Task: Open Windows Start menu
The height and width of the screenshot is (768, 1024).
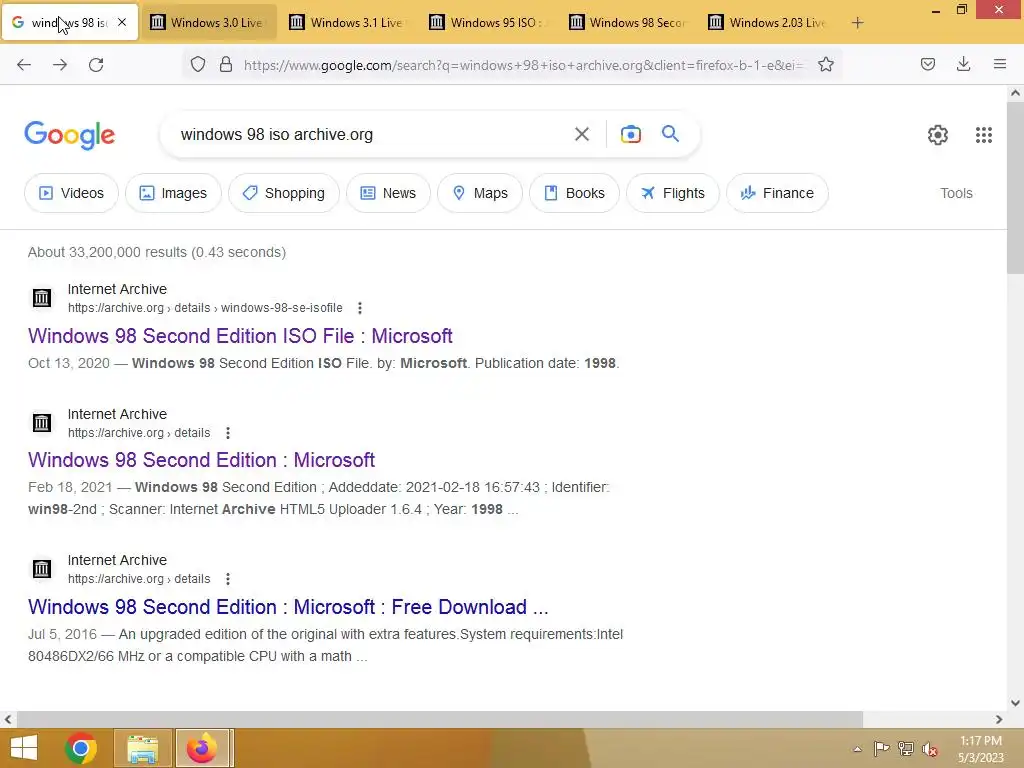Action: [24, 748]
